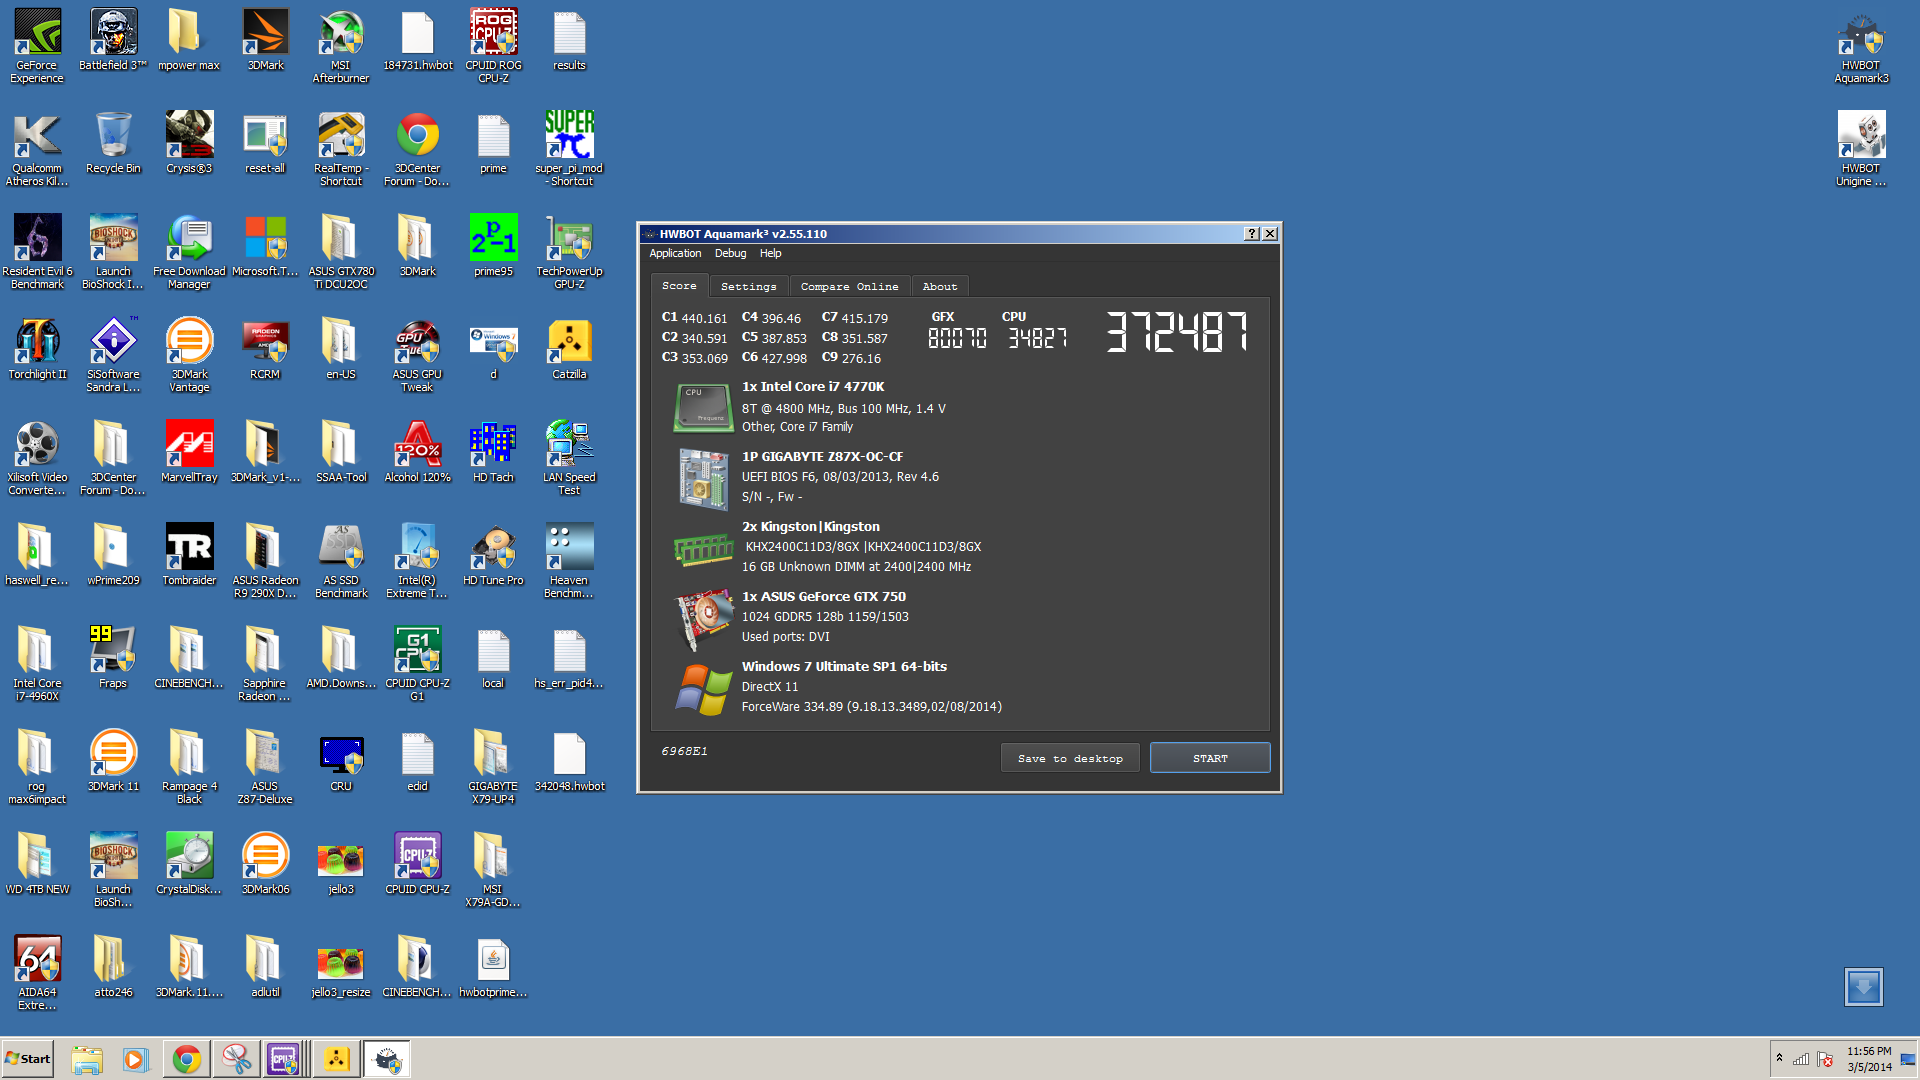The image size is (1920, 1080).
Task: Launch Resident Evil 6 Benchmark
Action: coord(37,251)
